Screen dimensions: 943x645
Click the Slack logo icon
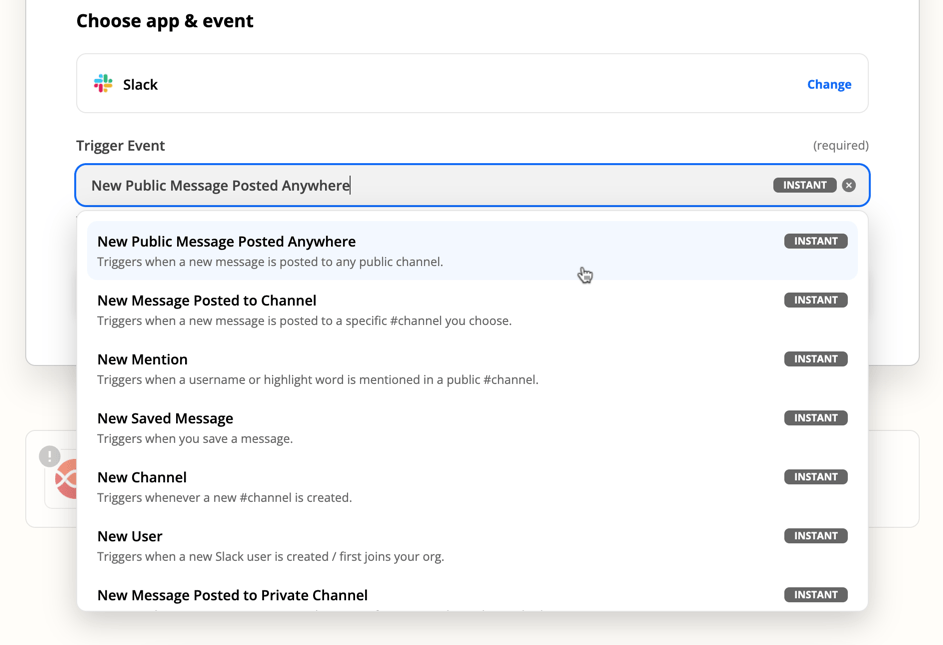click(103, 84)
